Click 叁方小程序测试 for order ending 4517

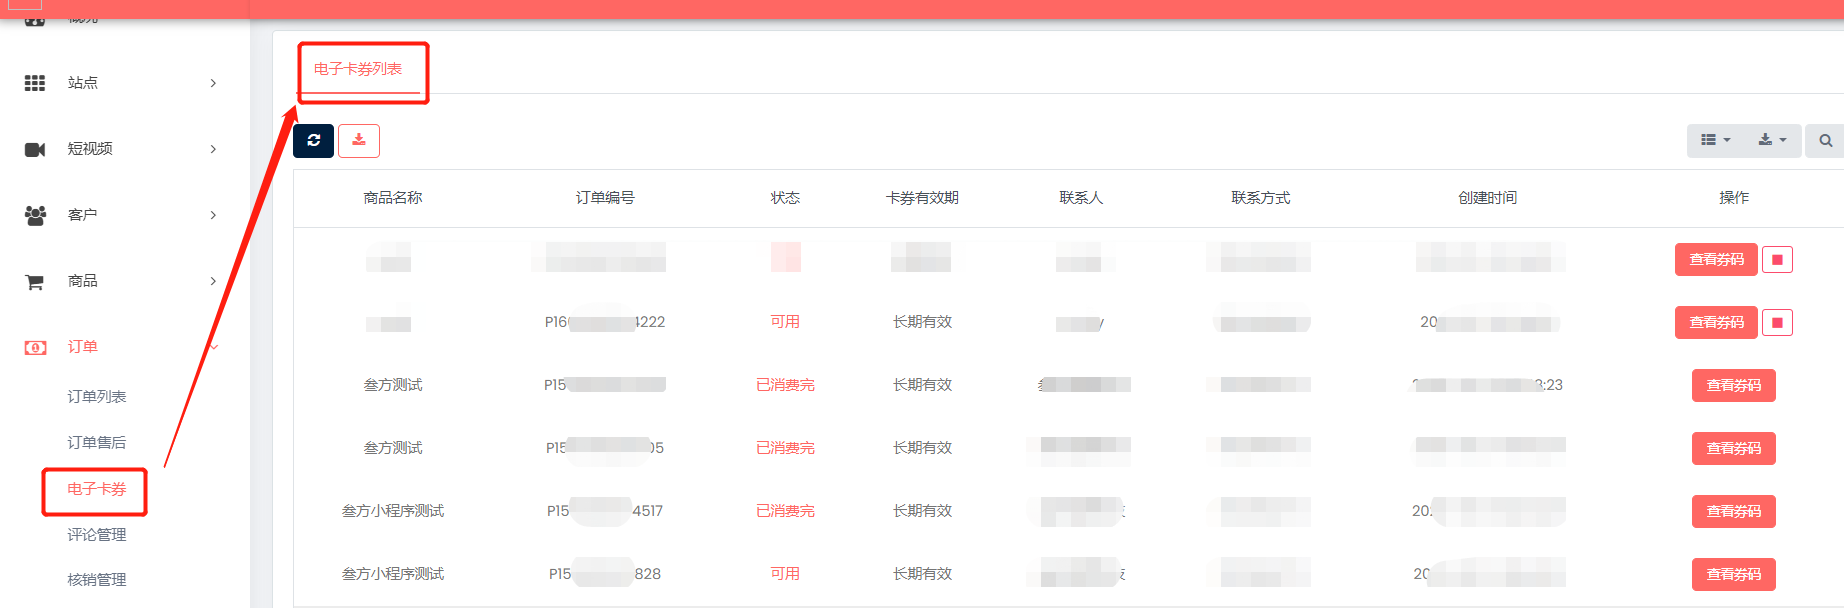[x=393, y=511]
